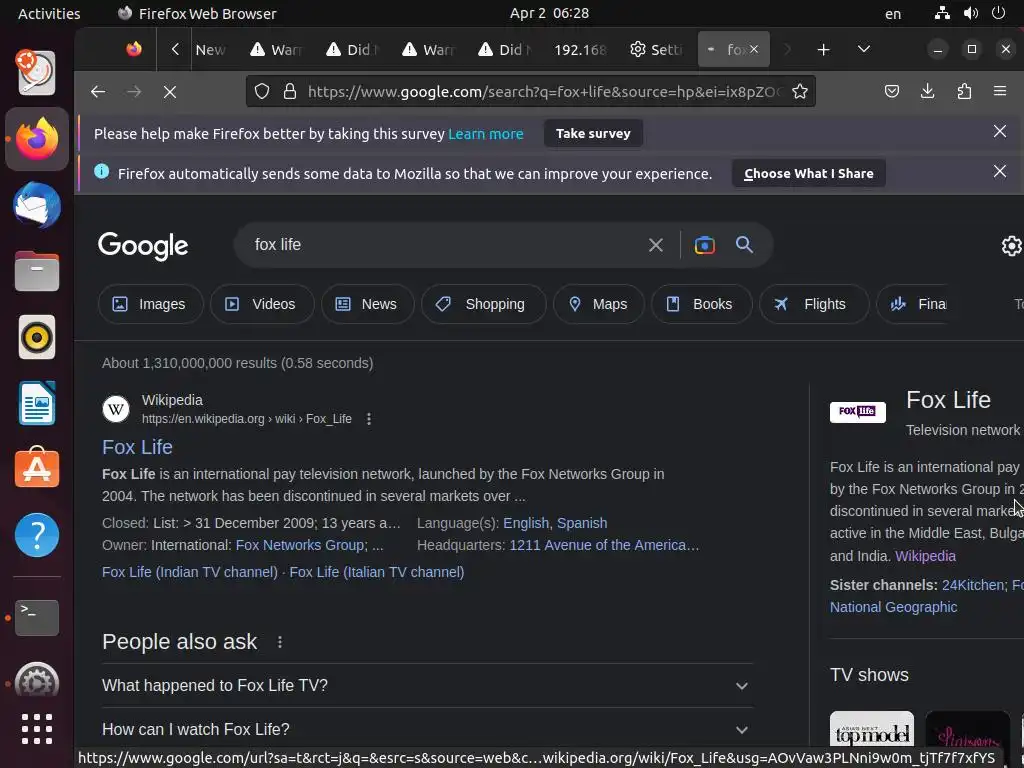Open clock and calendar Apr 2 06:28
The height and width of the screenshot is (768, 1024).
coord(549,14)
